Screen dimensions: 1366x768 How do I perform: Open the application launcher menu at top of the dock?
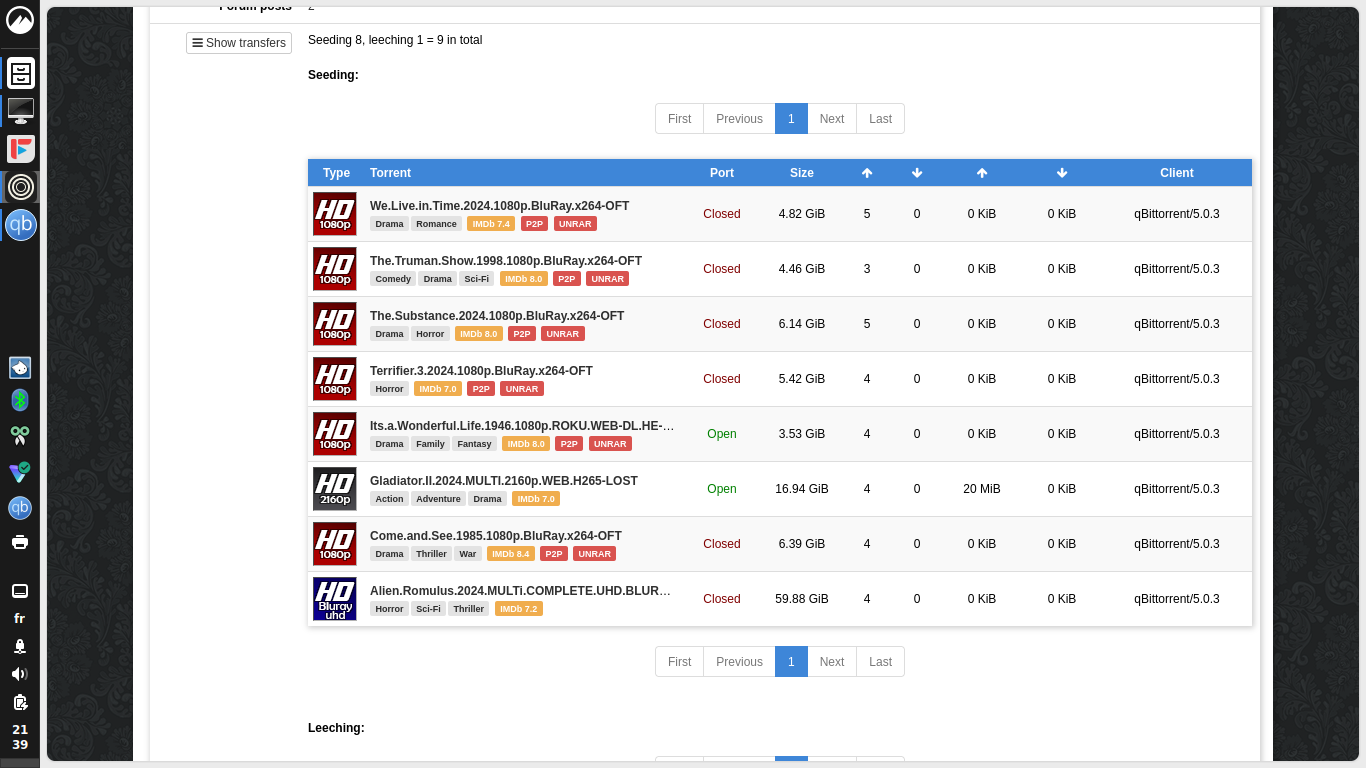(x=20, y=20)
